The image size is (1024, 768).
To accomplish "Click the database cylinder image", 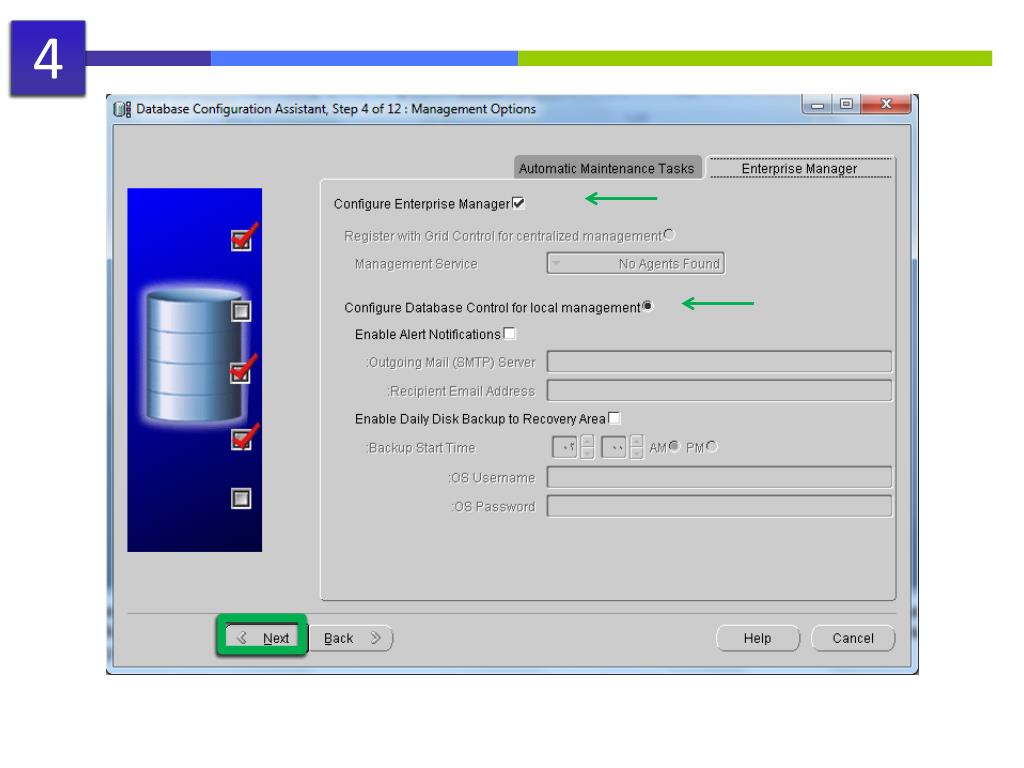I will (x=194, y=356).
